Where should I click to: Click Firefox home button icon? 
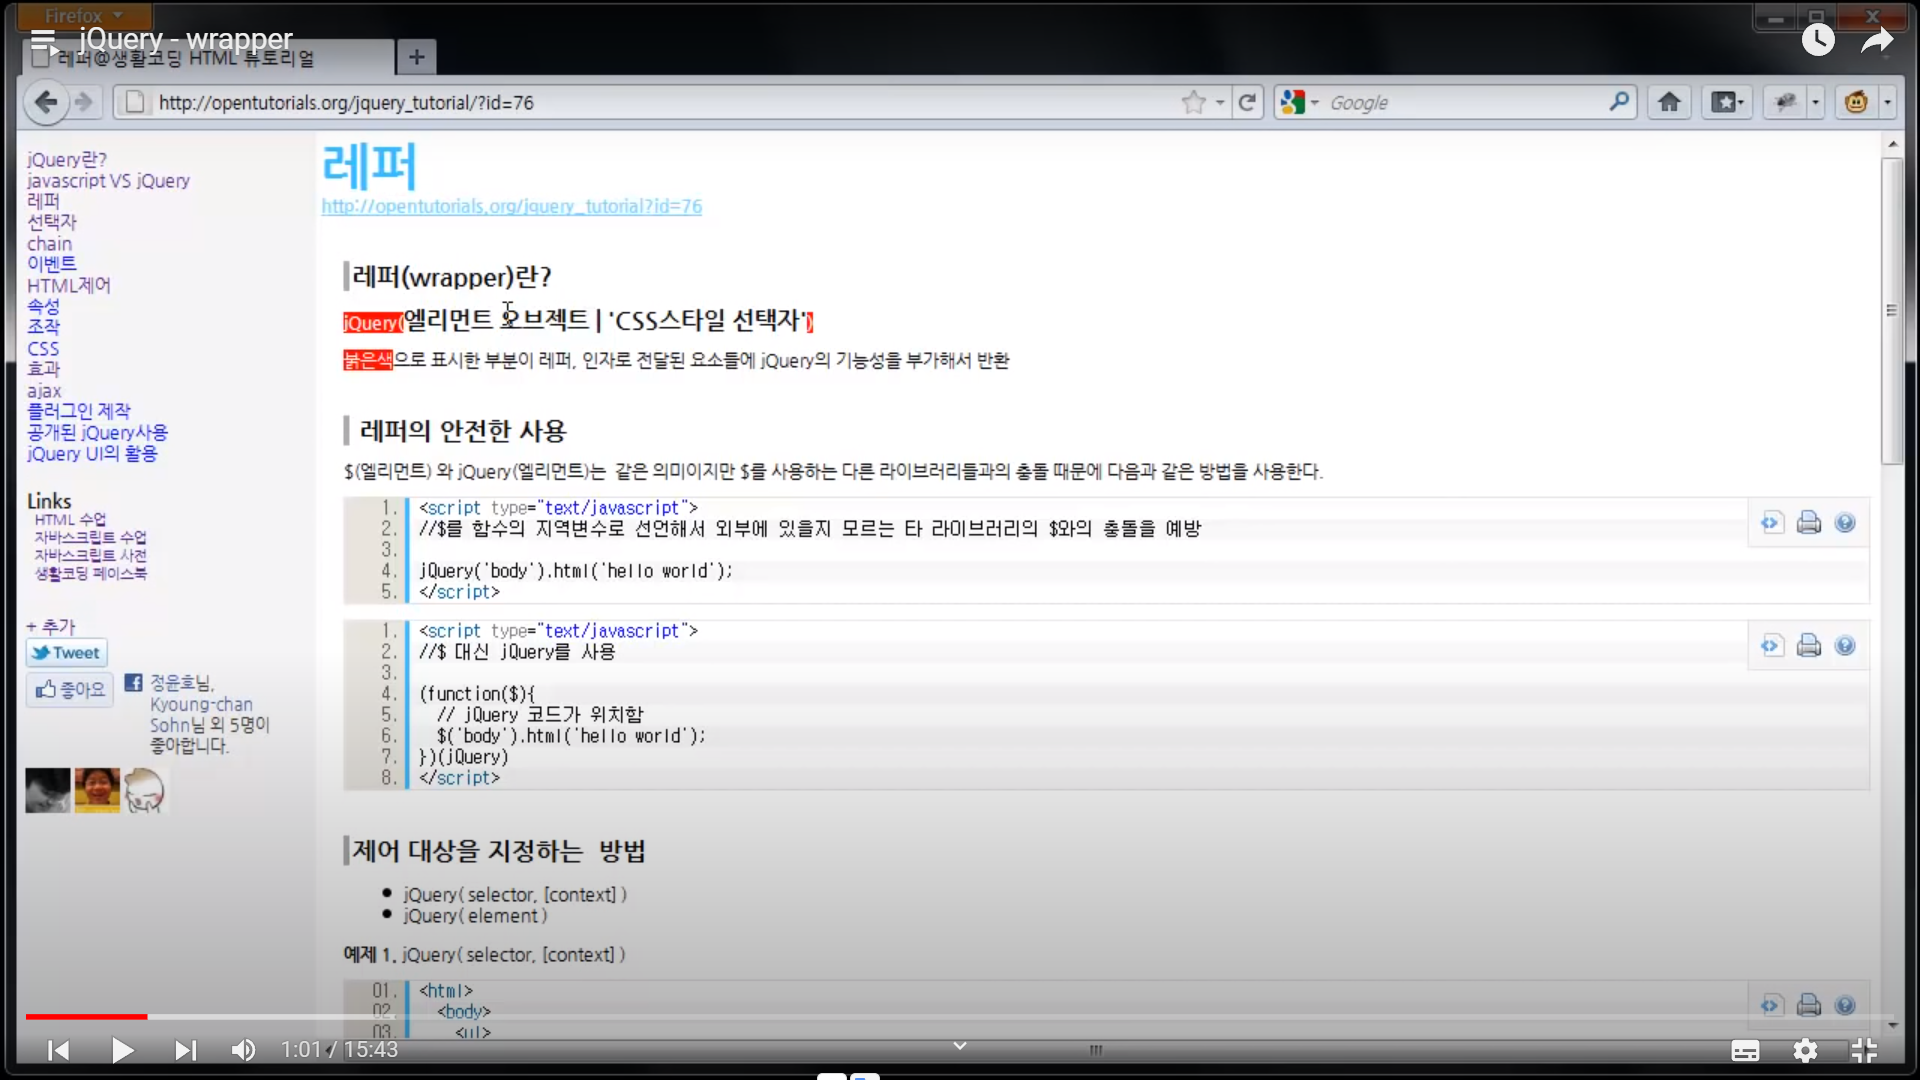(1669, 102)
